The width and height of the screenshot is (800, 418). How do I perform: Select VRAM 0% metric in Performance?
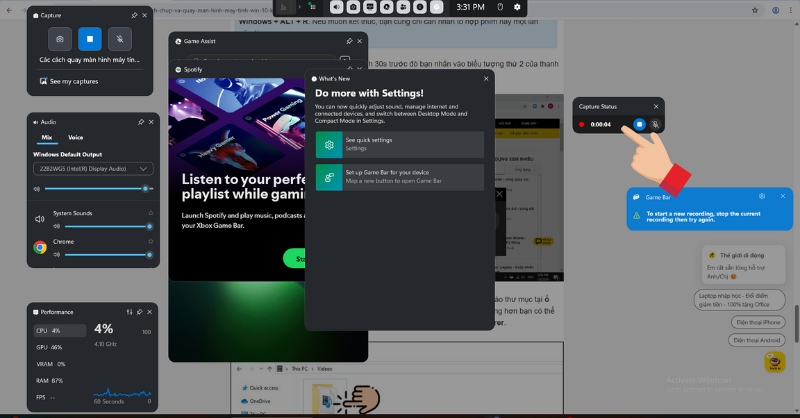(60, 364)
